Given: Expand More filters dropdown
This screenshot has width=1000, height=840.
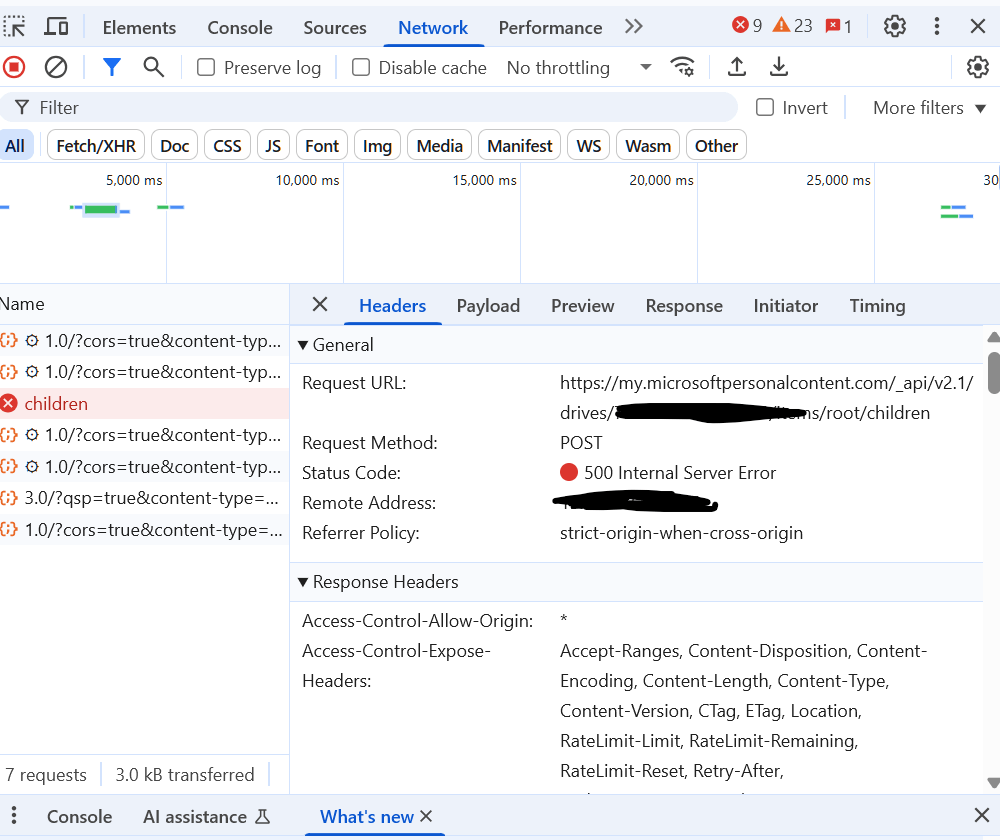Looking at the screenshot, I should click(x=929, y=108).
